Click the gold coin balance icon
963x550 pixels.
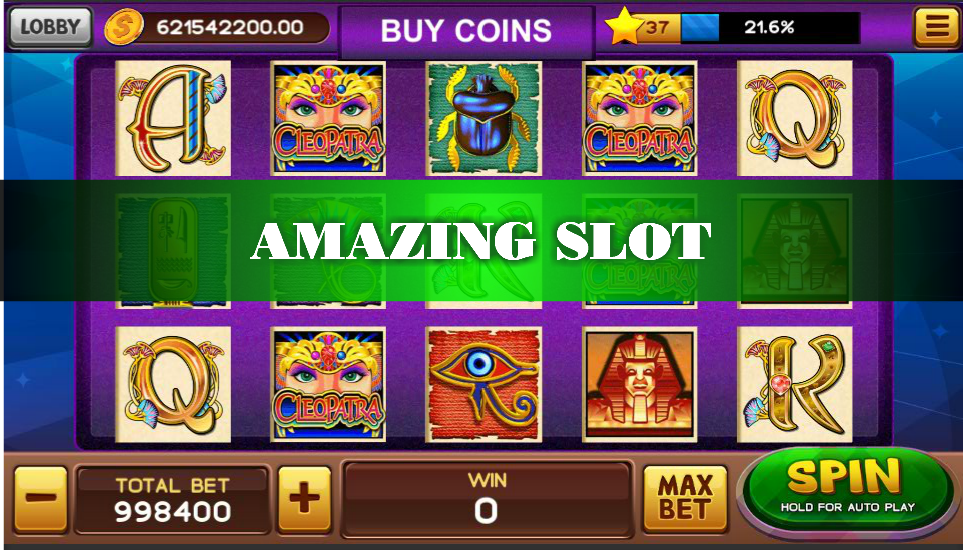pos(123,27)
